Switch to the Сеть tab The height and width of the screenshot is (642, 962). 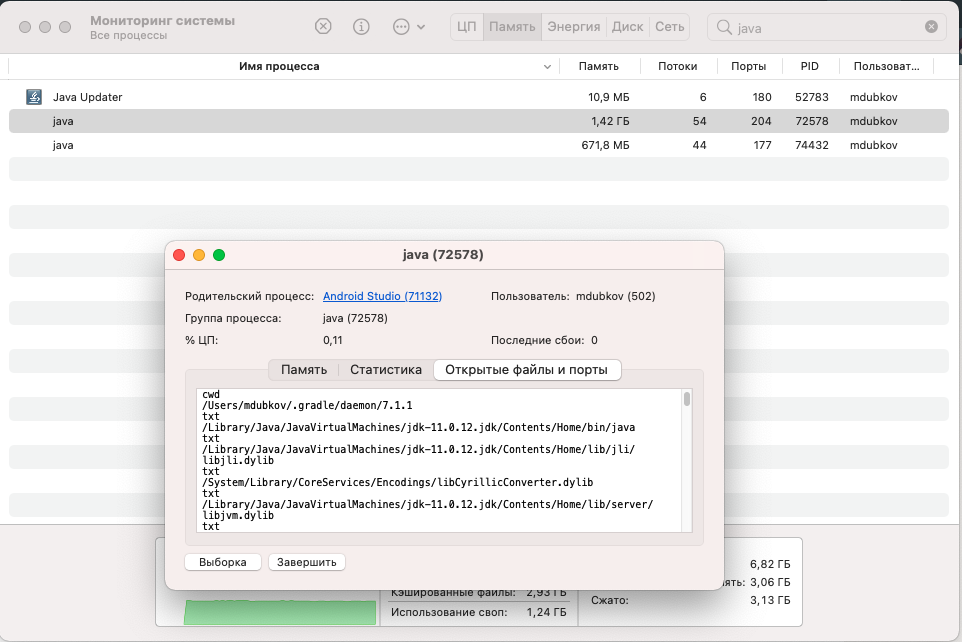(669, 27)
